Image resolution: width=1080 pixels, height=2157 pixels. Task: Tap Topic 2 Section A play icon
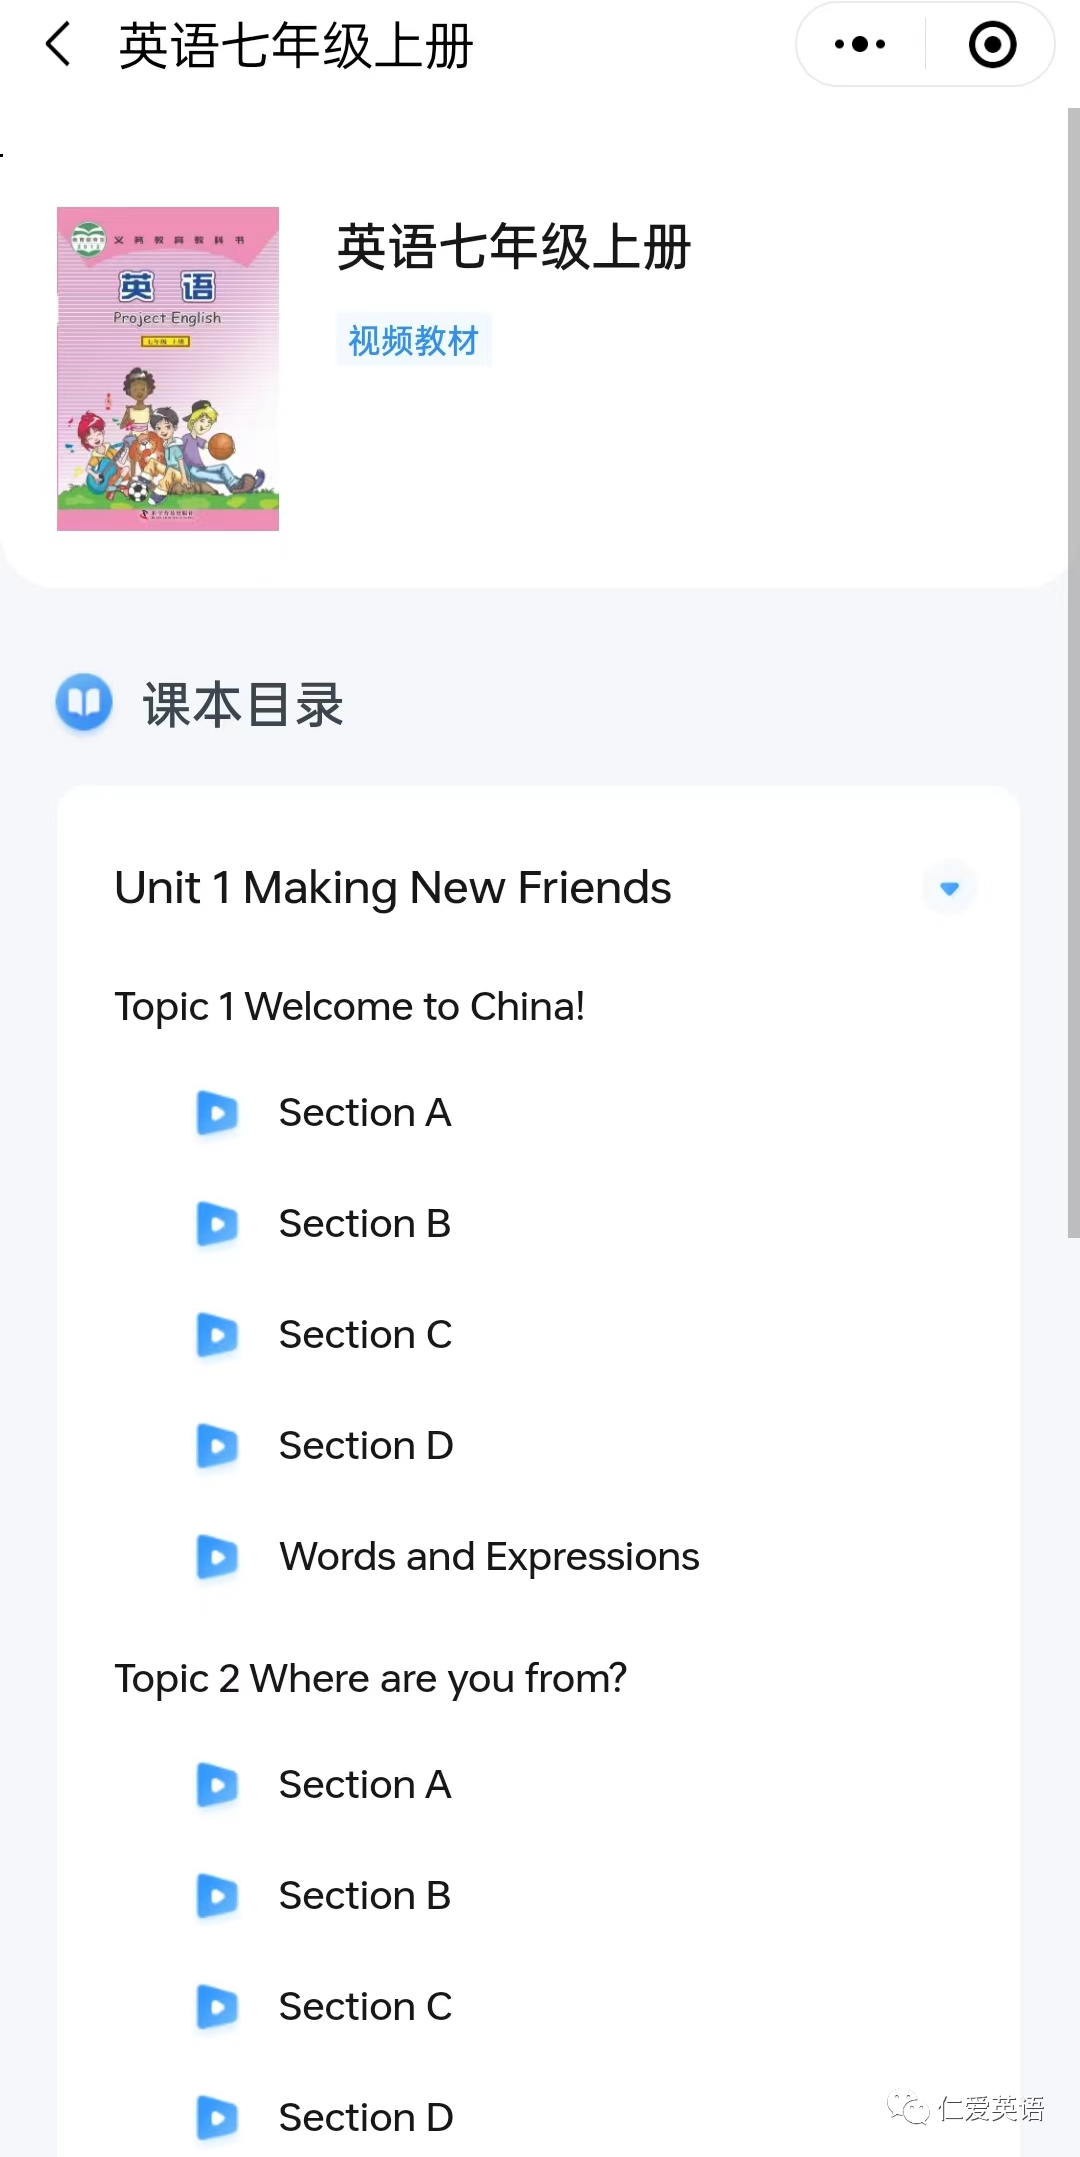click(217, 1785)
